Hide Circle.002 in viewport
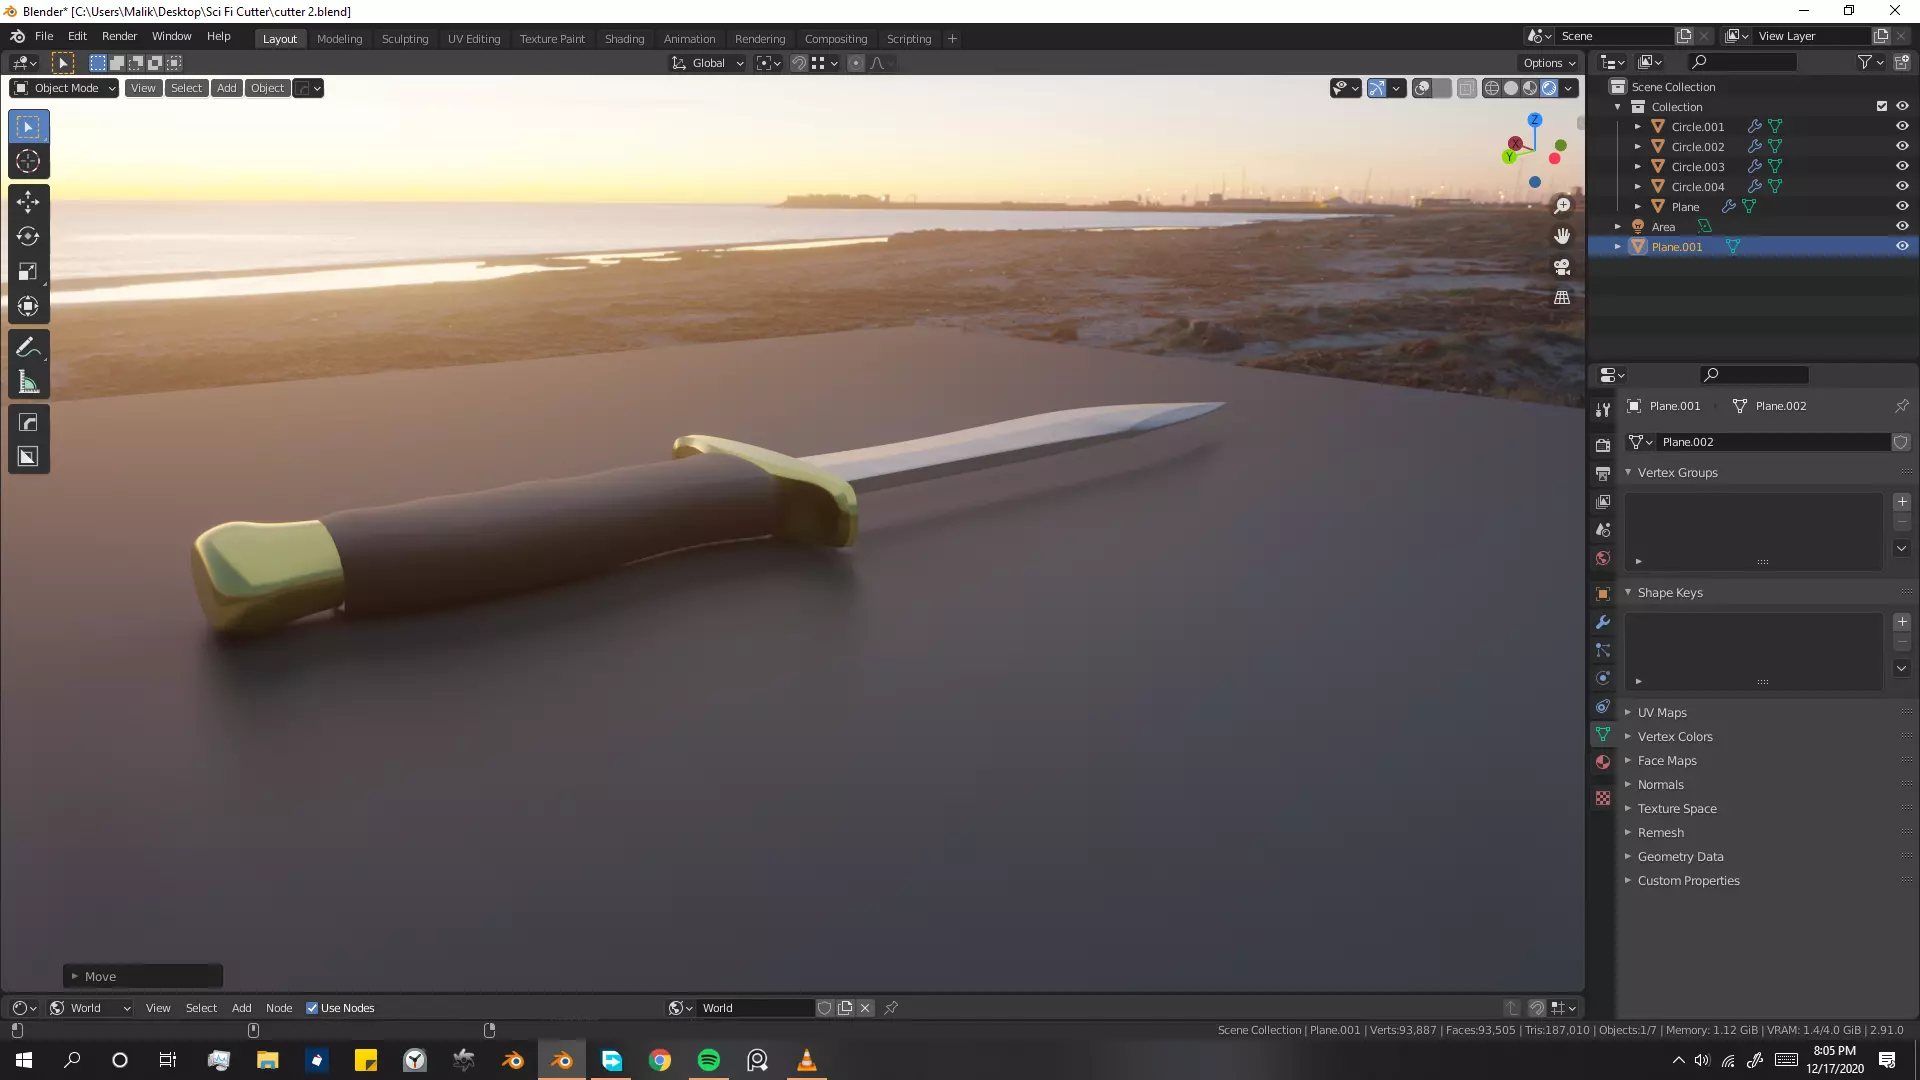 tap(1902, 147)
